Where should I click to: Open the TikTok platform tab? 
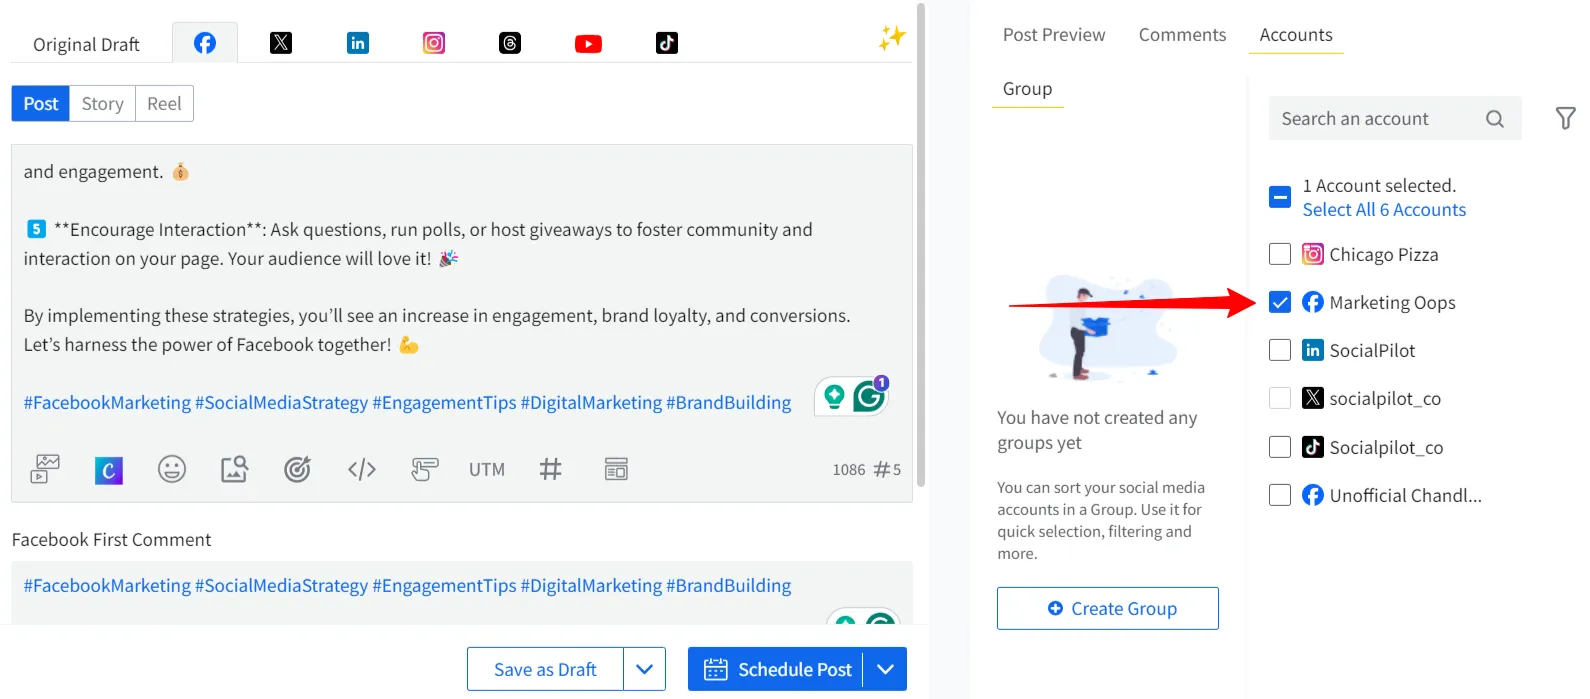666,43
